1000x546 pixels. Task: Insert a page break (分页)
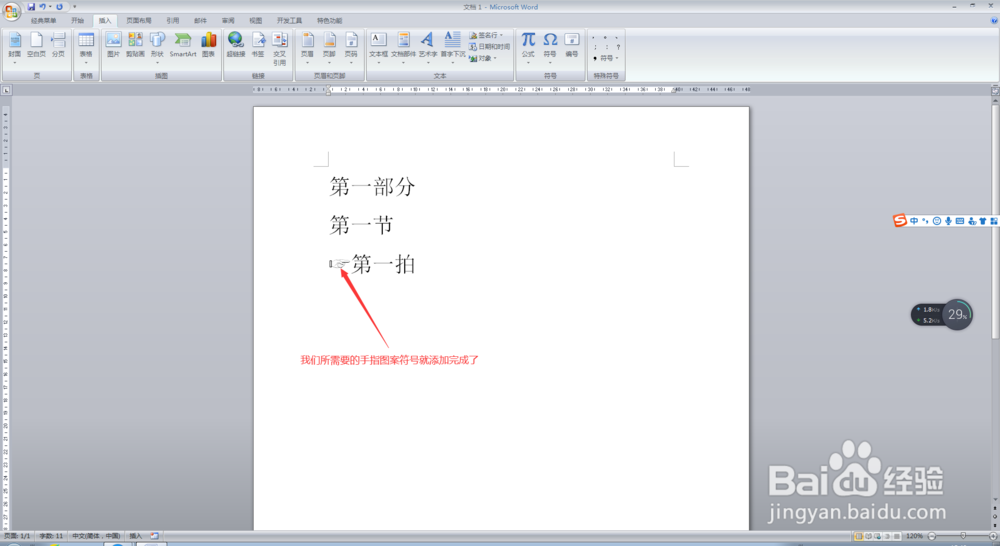coord(58,45)
